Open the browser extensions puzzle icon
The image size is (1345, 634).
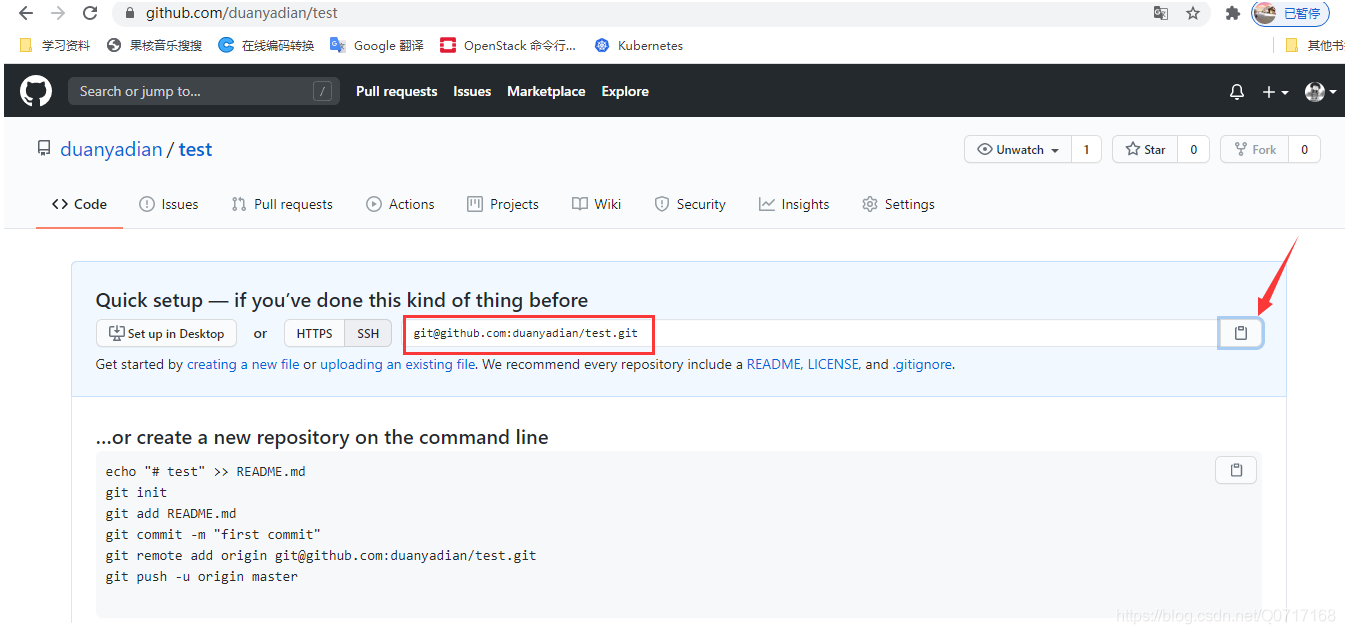[x=1232, y=14]
